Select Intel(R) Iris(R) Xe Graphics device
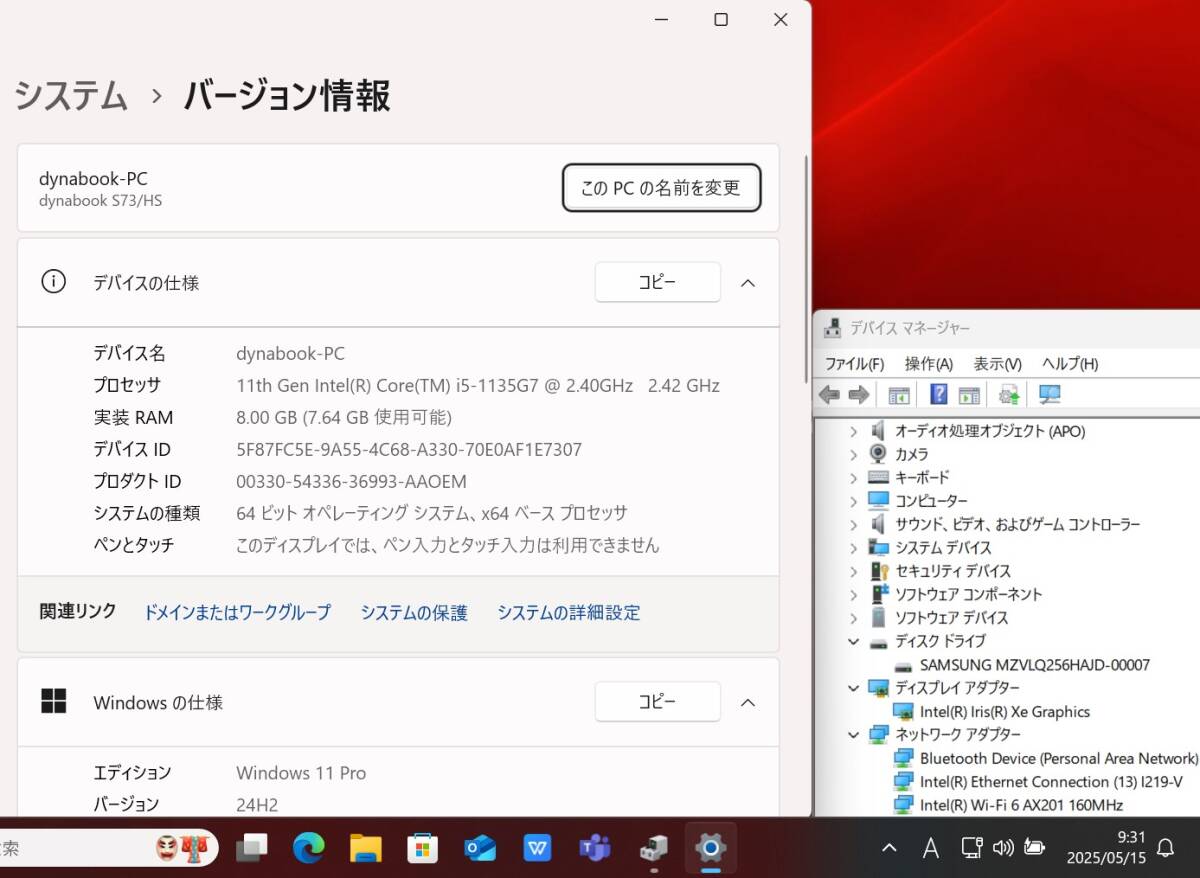 pos(1004,711)
